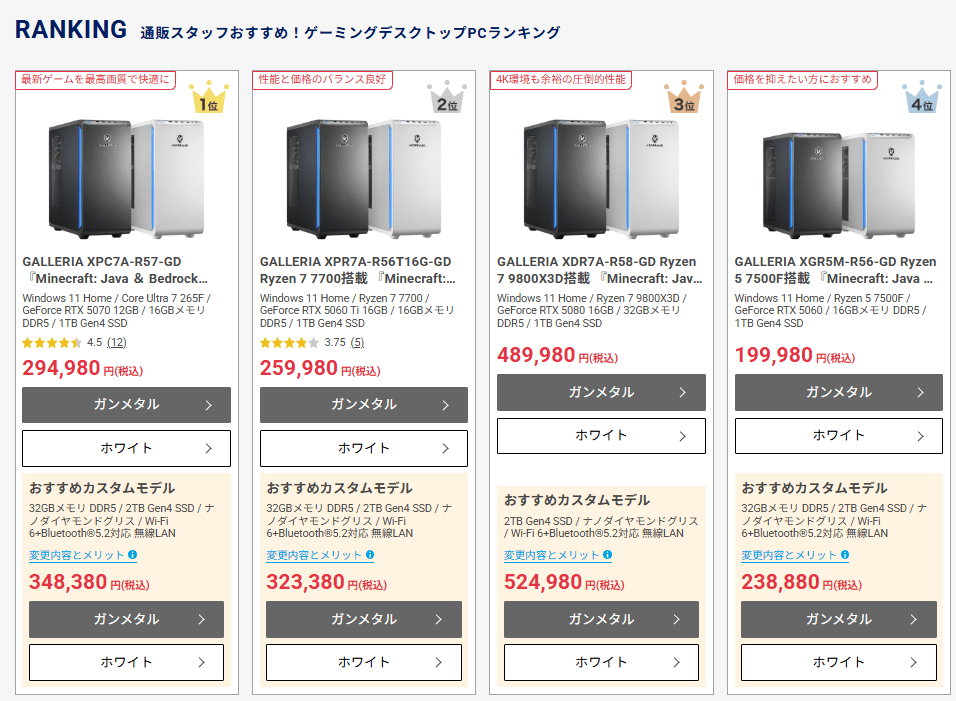Screen dimensions: 956x701
Task: Click the 2nd place silver crown badge
Action: point(447,98)
